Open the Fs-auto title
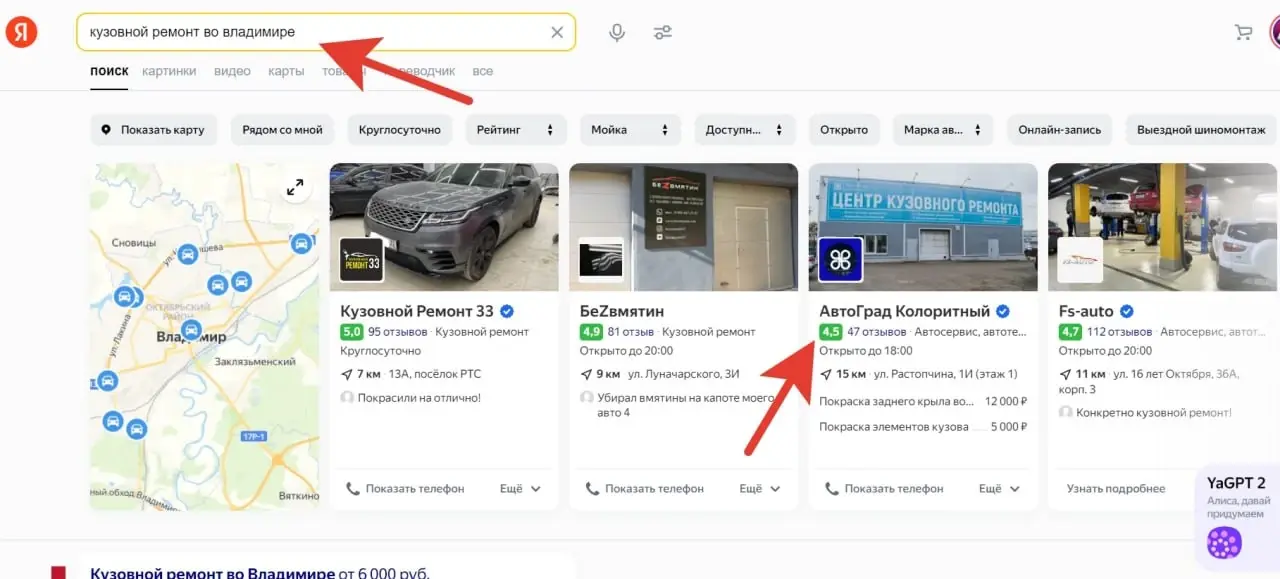The width and height of the screenshot is (1280, 579). click(x=1086, y=311)
